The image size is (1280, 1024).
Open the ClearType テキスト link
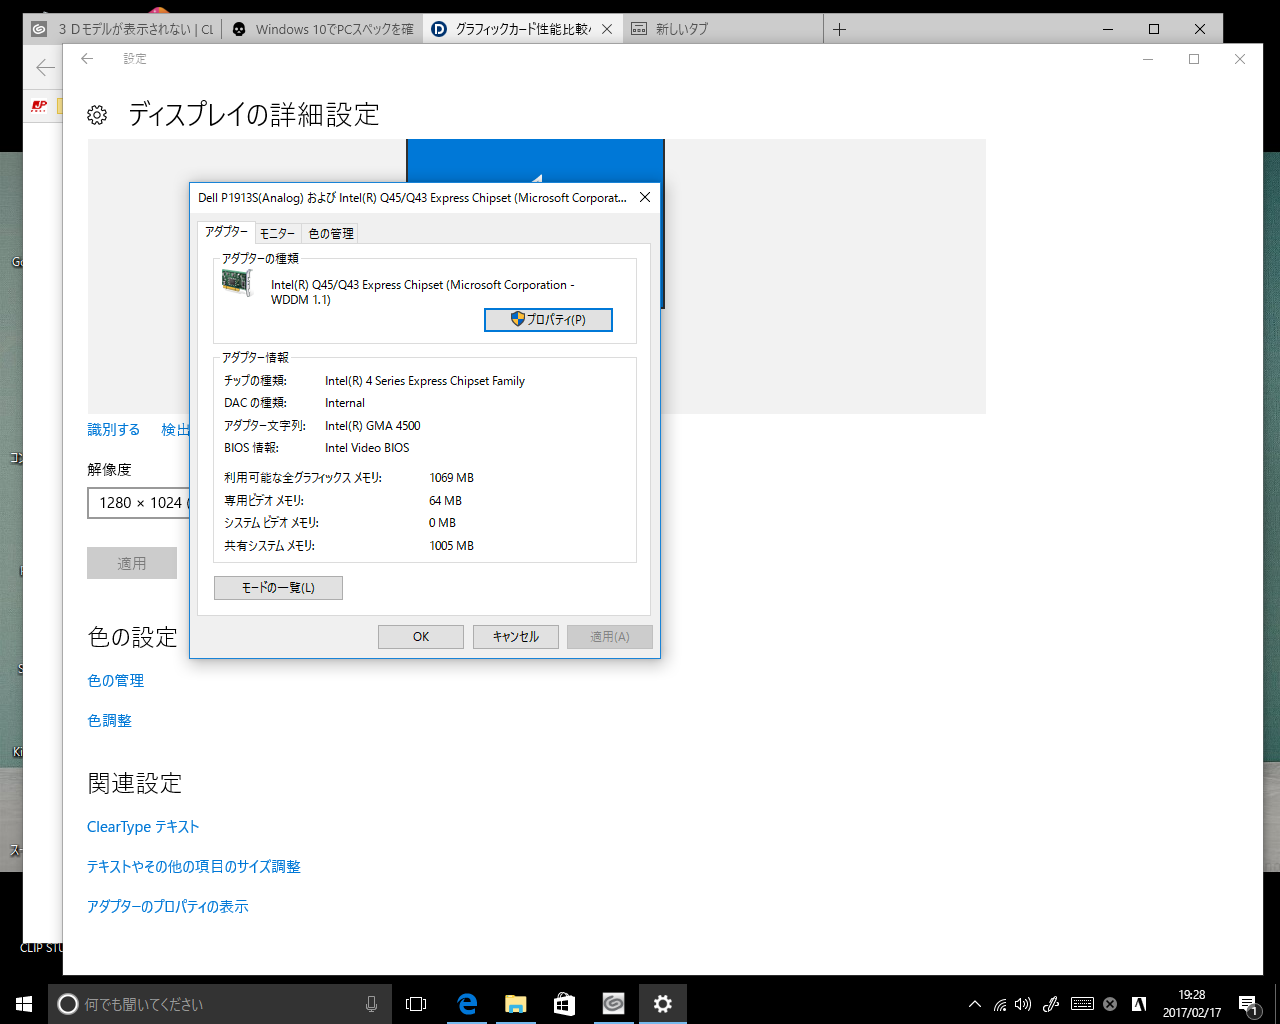click(x=143, y=827)
